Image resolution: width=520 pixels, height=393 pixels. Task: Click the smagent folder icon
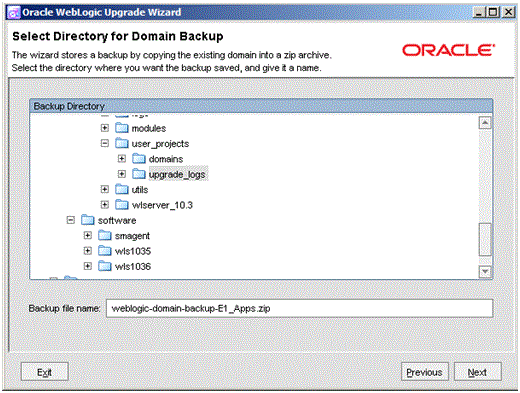pos(105,235)
